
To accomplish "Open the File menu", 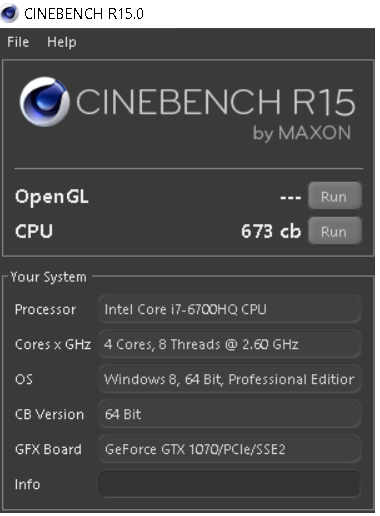I will 18,42.
